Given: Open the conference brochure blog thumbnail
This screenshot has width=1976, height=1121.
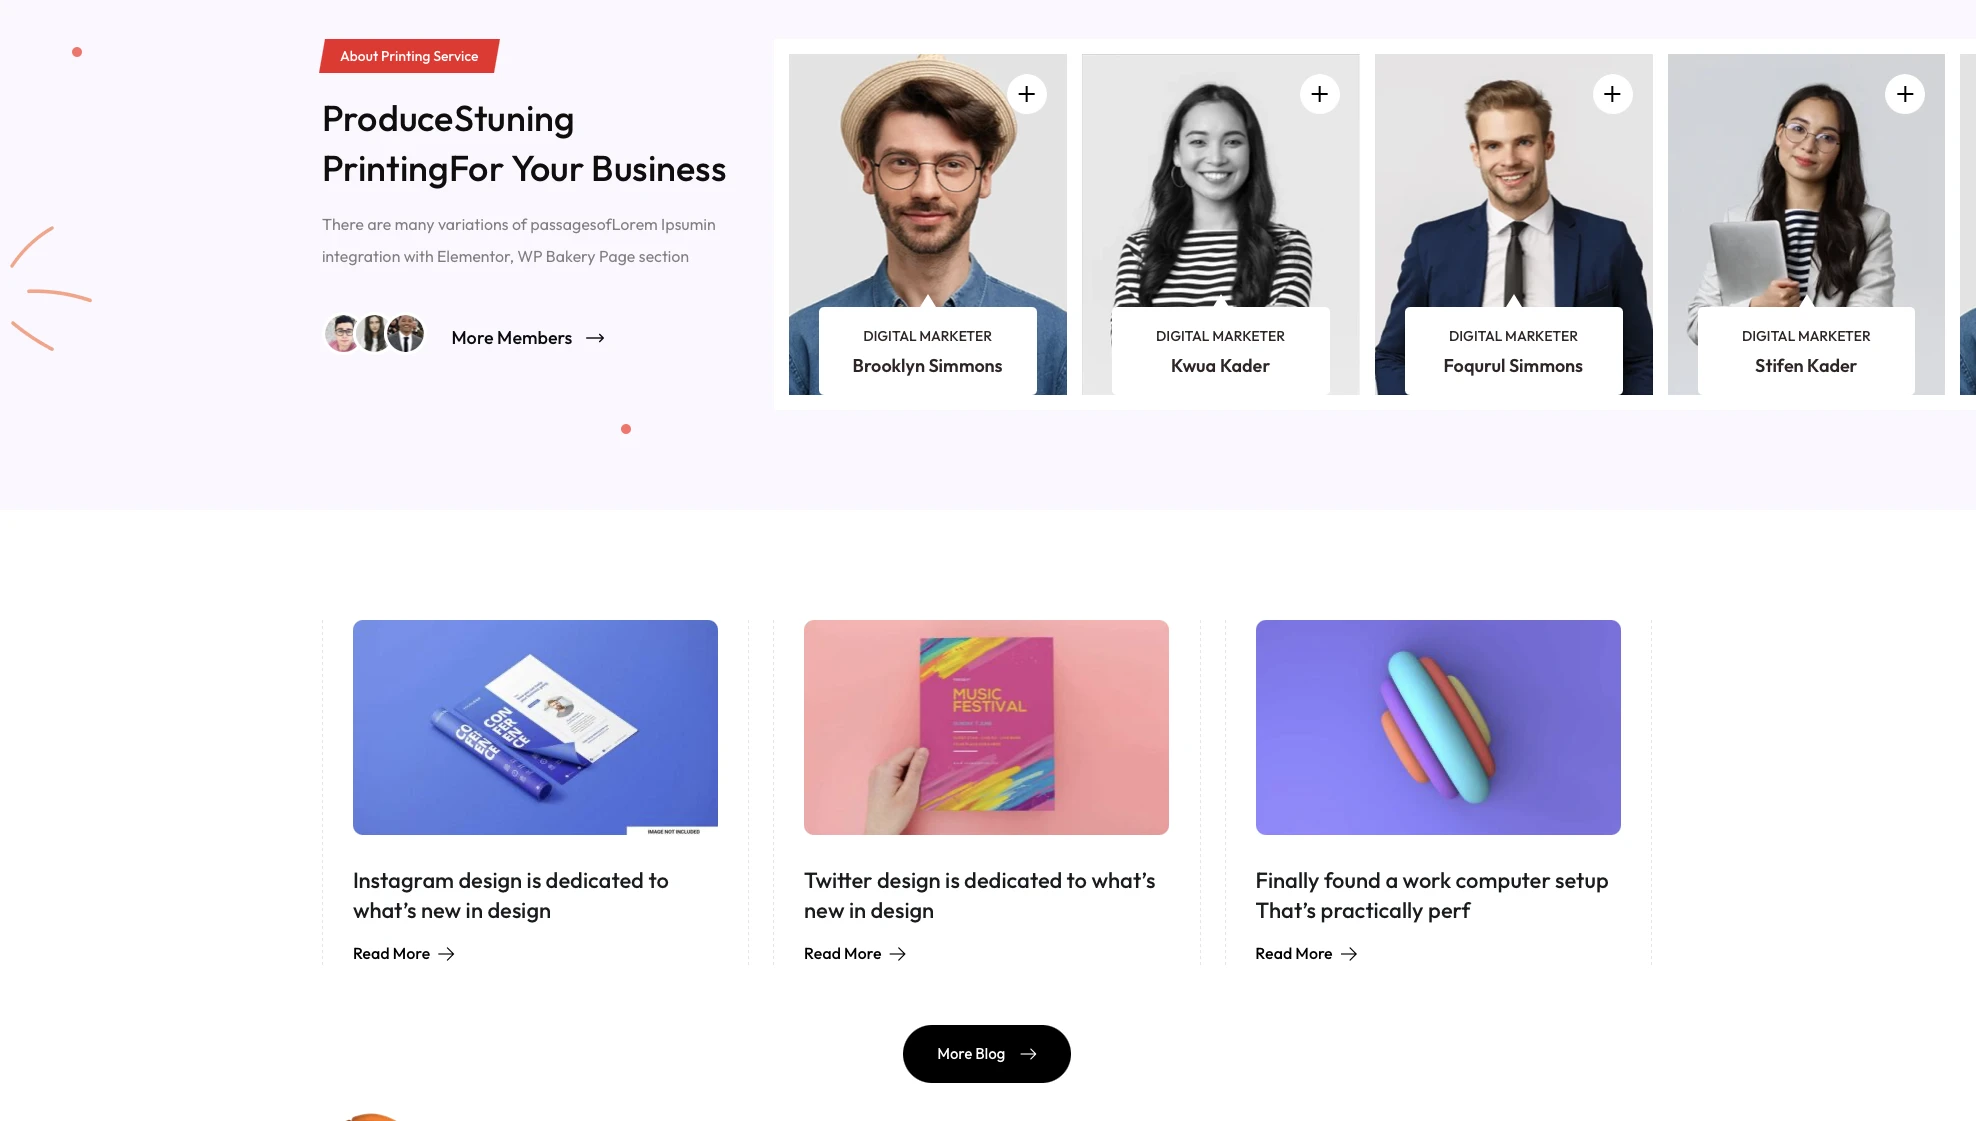Looking at the screenshot, I should tap(535, 727).
